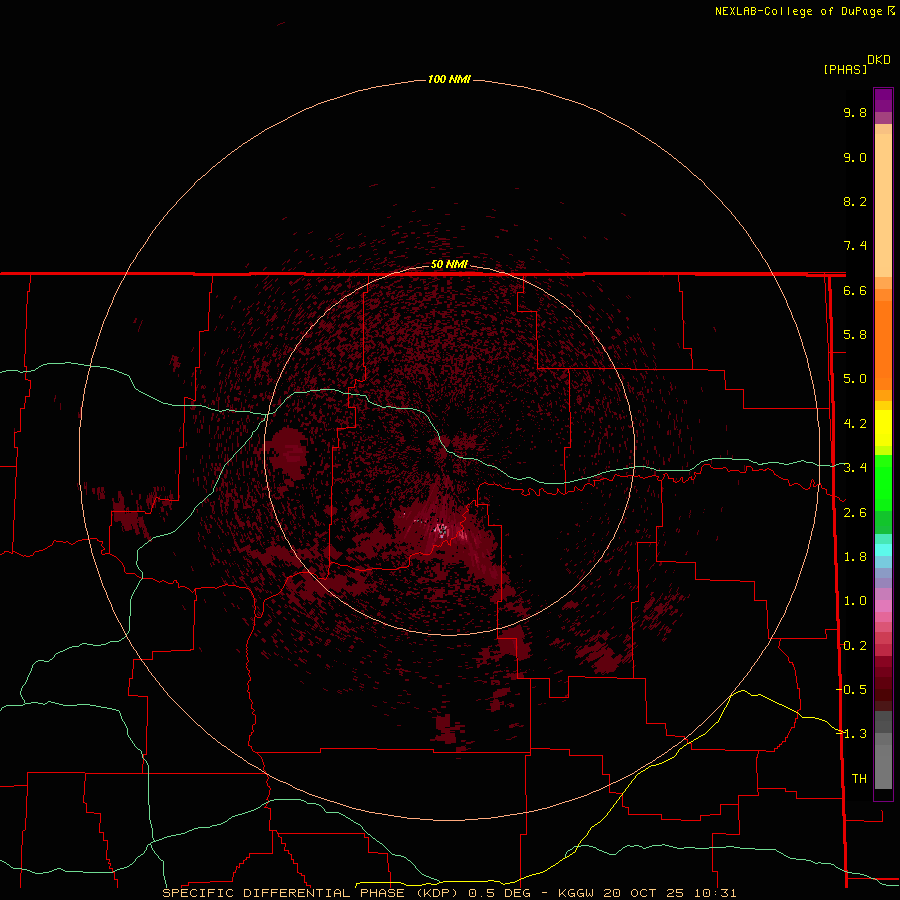Viewport: 900px width, 900px height.
Task: Click the (KDP) product code in the caption
Action: click(437, 893)
